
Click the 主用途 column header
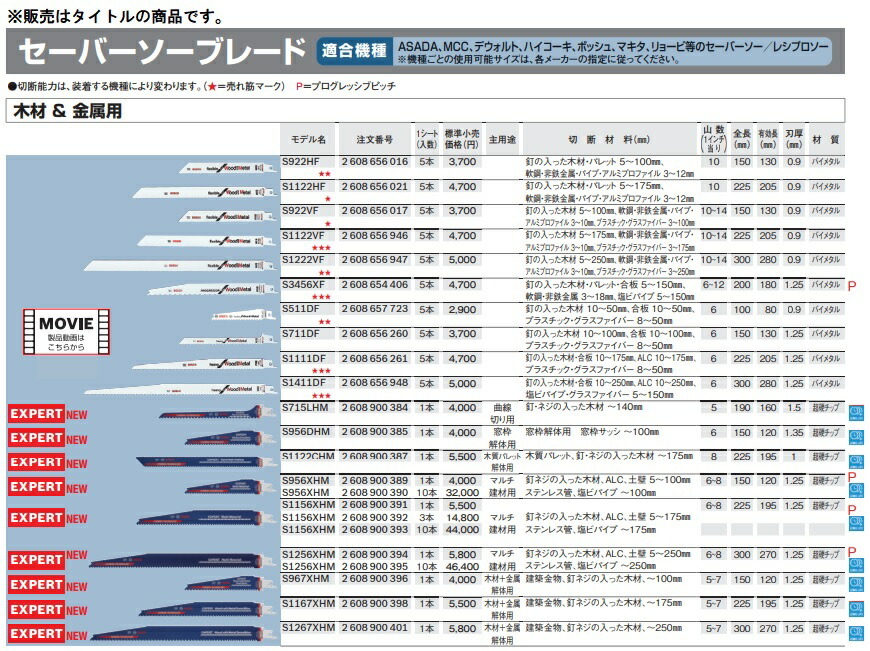502,140
